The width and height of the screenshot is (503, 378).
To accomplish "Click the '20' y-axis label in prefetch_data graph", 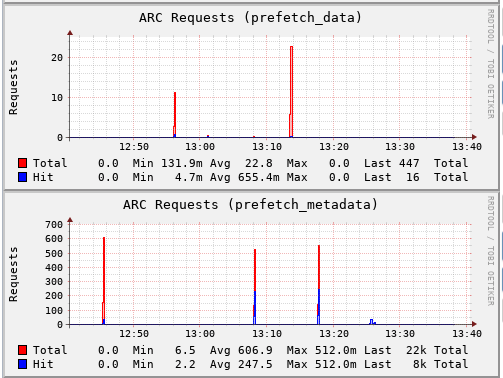I will point(57,58).
